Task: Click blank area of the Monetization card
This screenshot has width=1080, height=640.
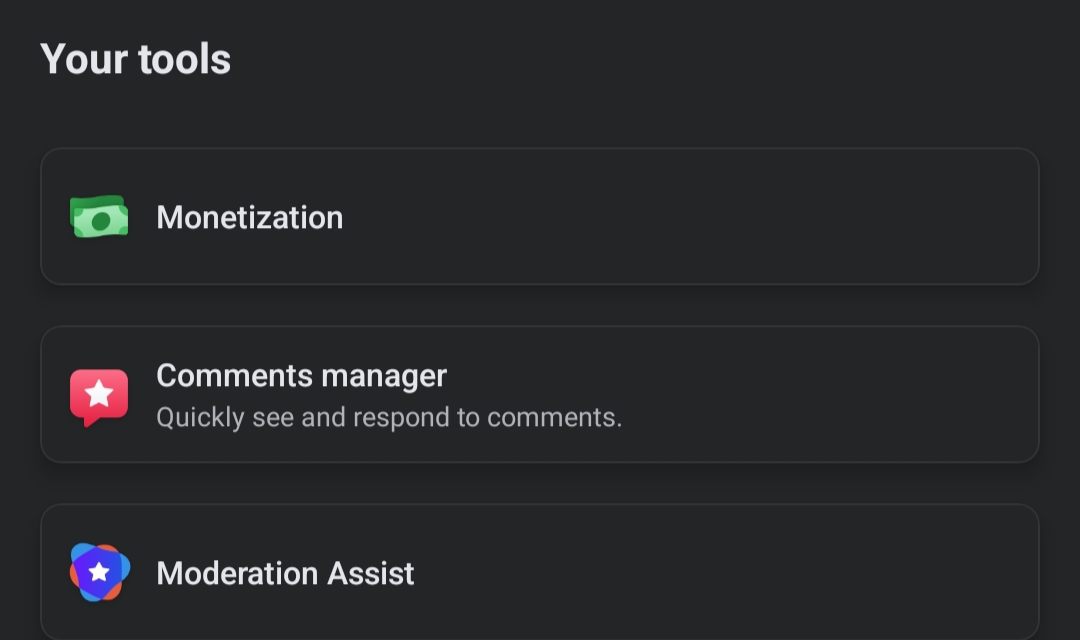Action: [x=689, y=216]
